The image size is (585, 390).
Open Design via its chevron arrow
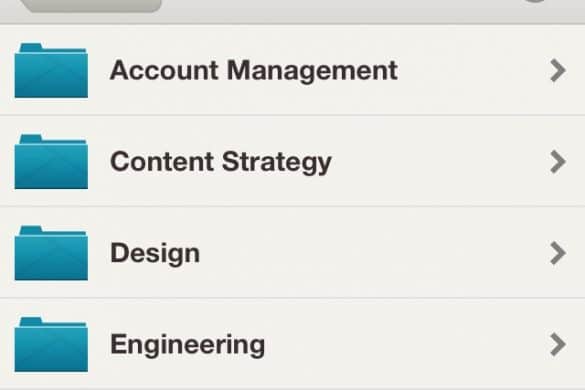[x=558, y=253]
